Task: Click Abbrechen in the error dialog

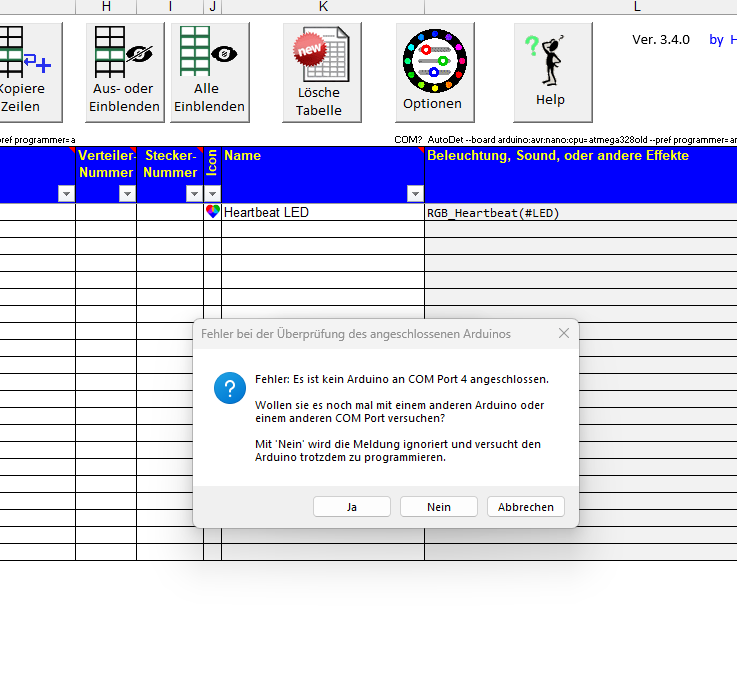Action: coord(525,507)
